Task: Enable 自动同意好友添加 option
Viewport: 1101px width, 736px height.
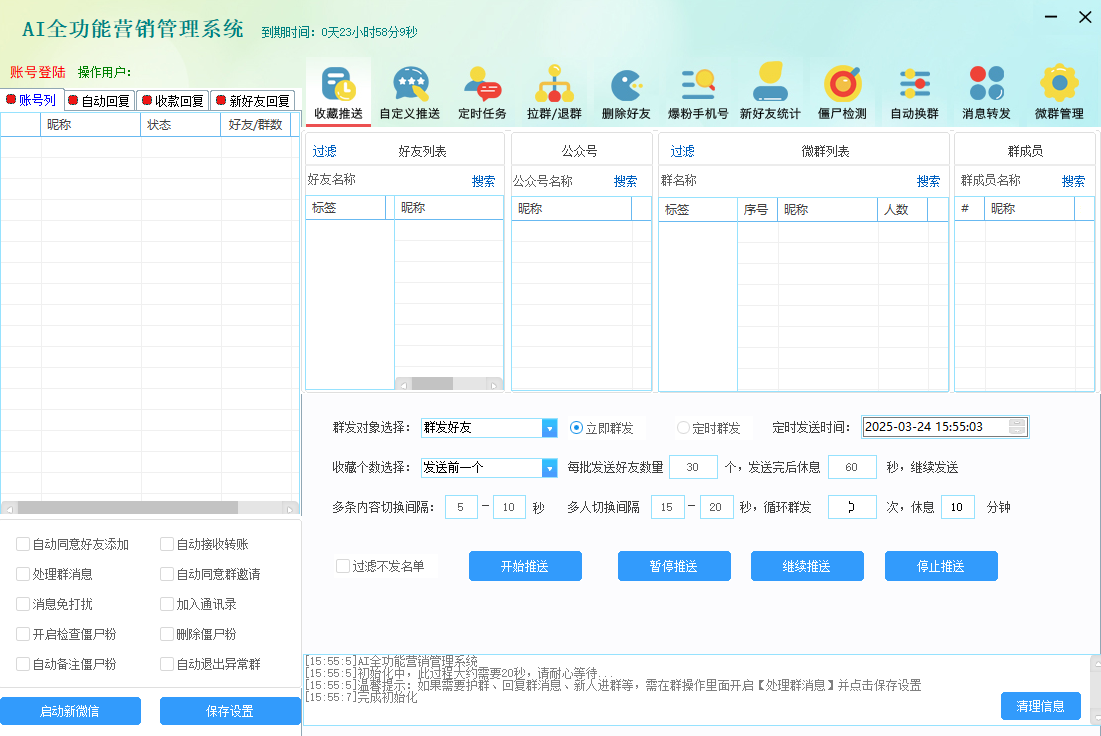Action: pos(21,544)
